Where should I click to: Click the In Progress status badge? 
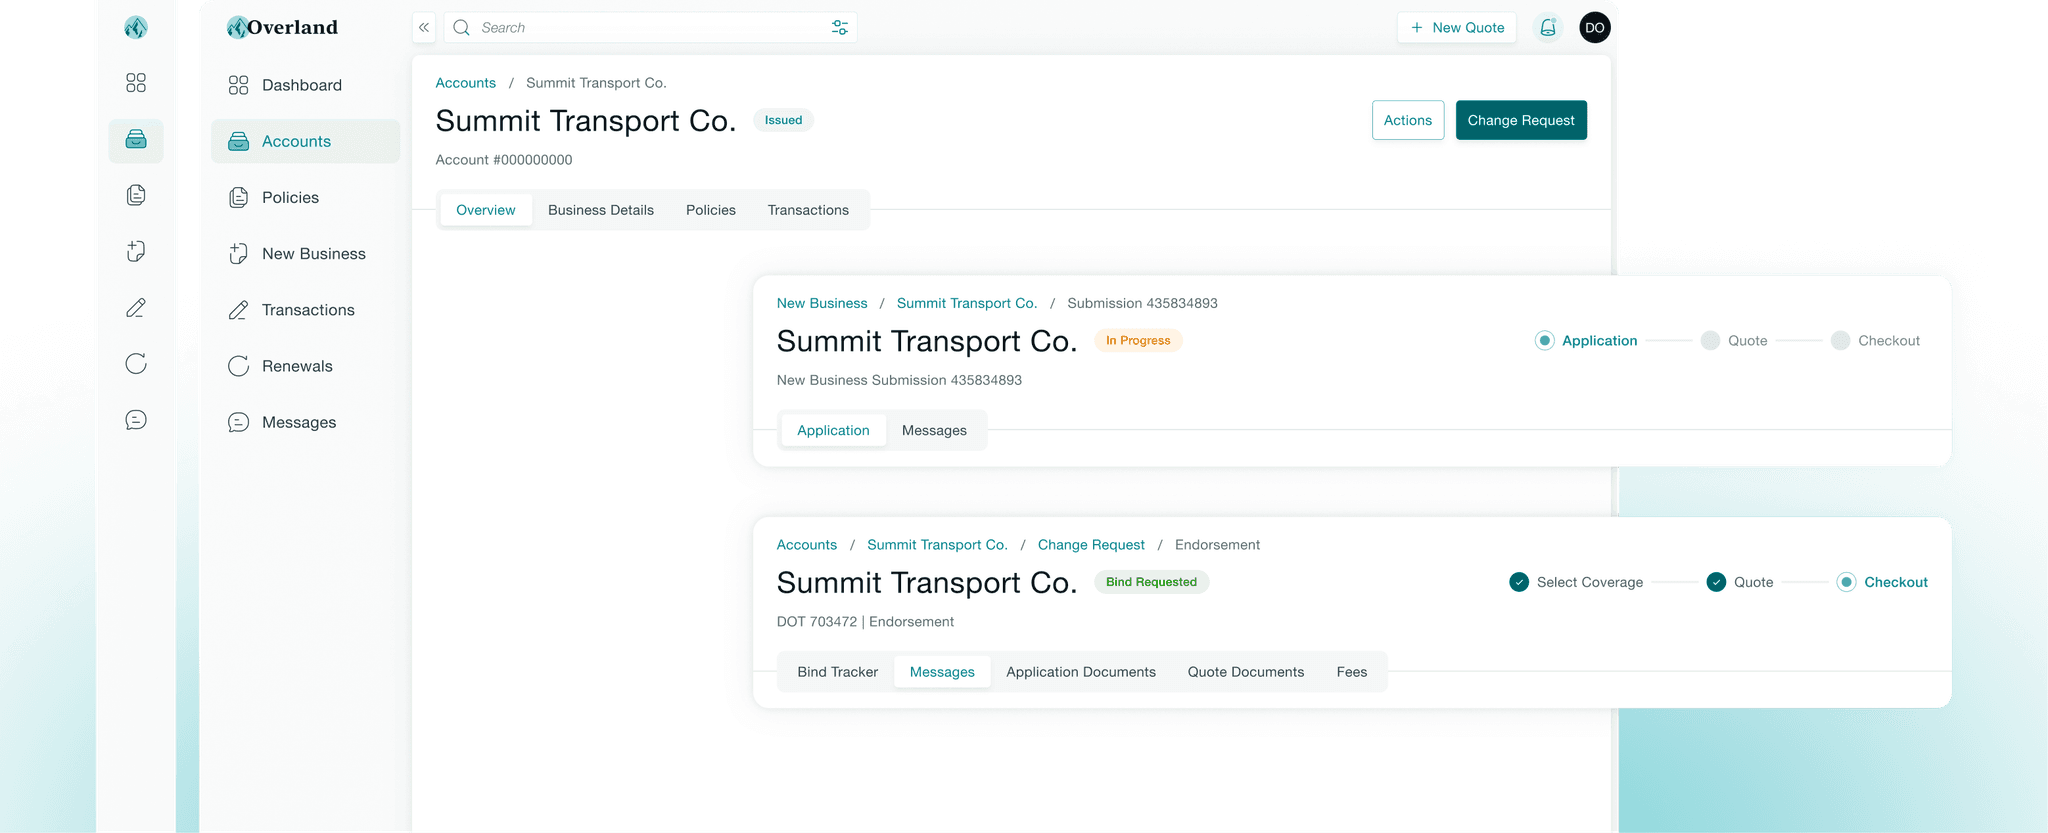pyautogui.click(x=1138, y=341)
